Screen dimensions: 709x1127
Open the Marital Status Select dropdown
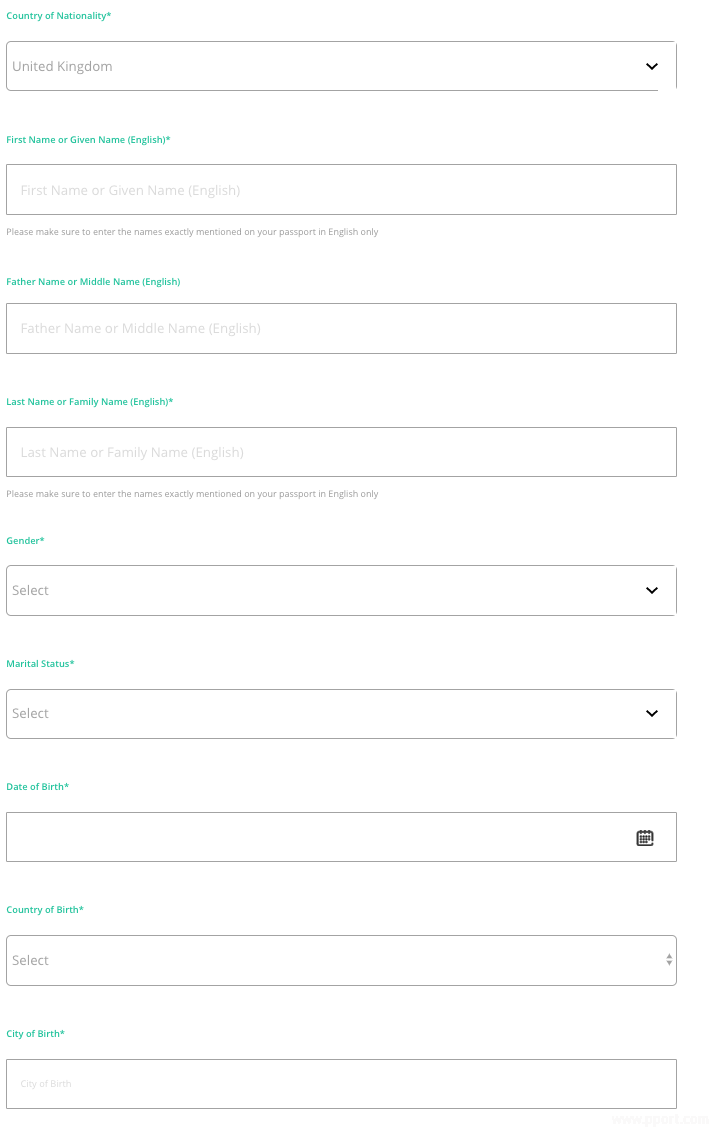[330, 714]
